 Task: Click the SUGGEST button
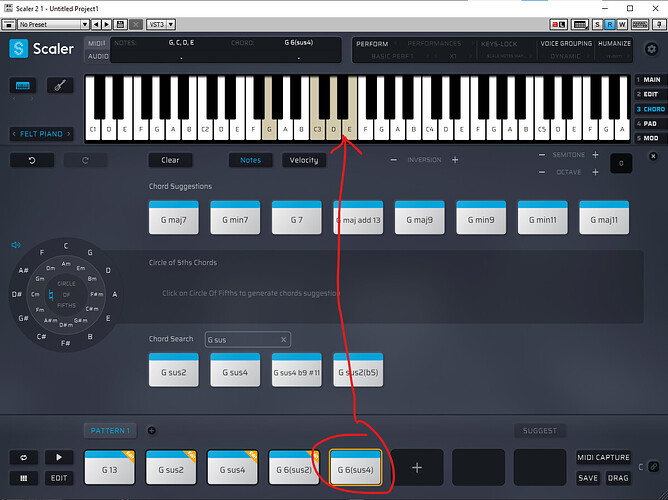click(540, 431)
